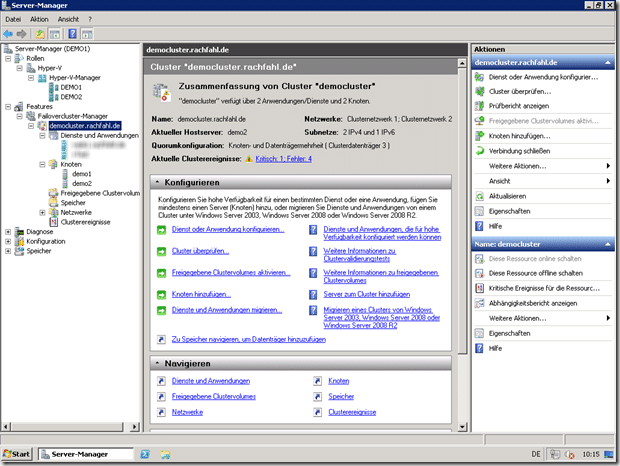Click the Abhängigkeitsbericht anzeigen action icon

[479, 303]
